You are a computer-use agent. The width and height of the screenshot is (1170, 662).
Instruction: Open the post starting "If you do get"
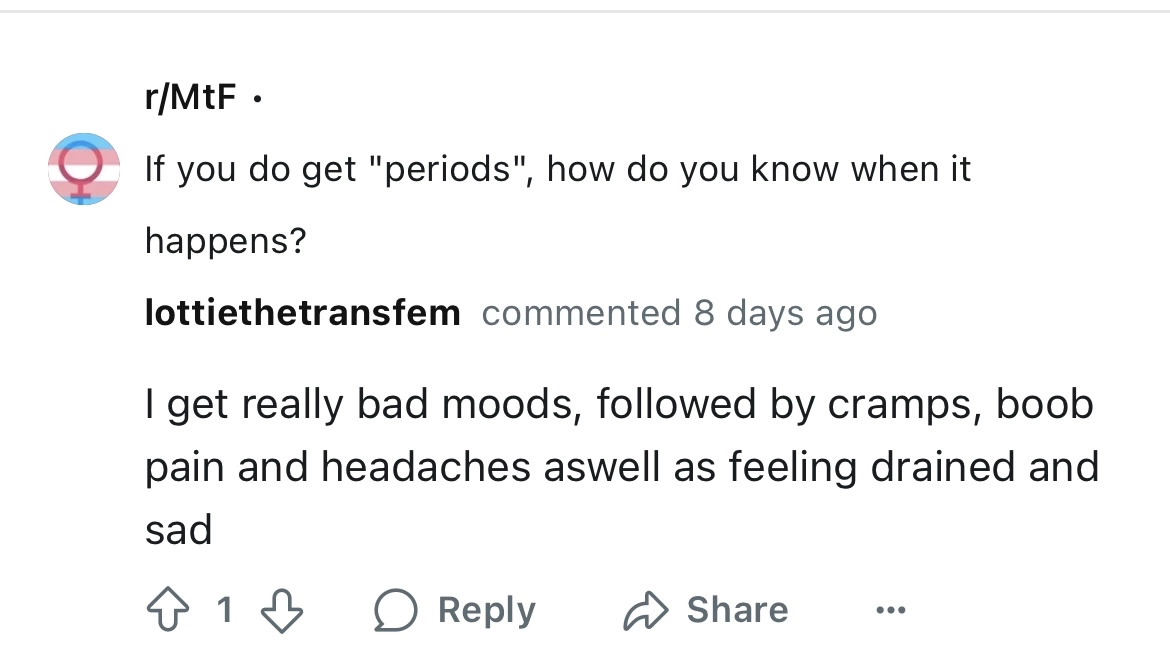click(x=557, y=169)
